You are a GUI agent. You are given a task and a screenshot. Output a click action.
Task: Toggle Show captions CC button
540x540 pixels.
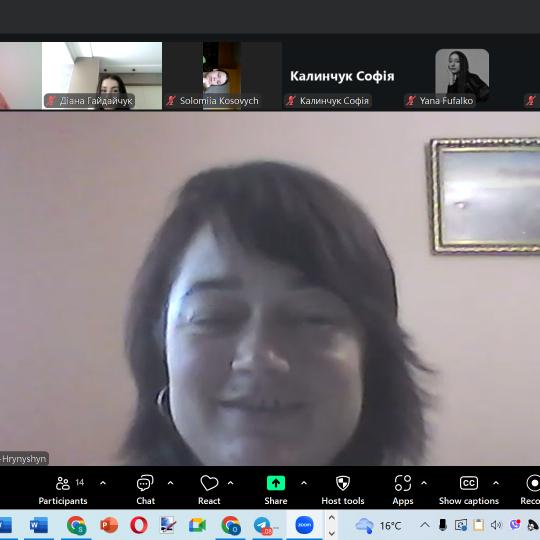point(469,483)
